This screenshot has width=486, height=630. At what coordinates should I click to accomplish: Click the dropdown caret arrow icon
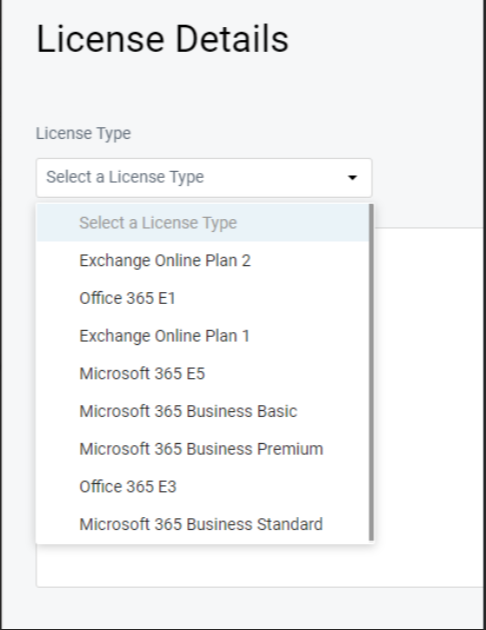coord(352,178)
